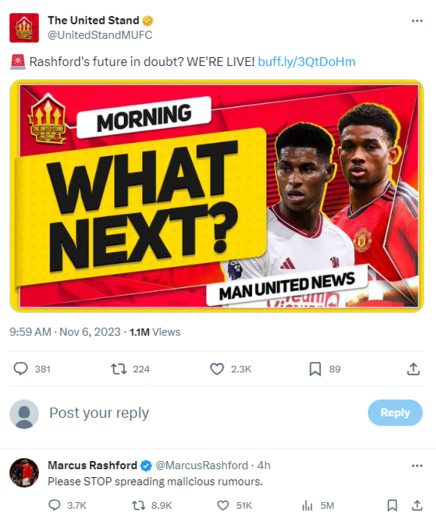Share the United Stand post
The height and width of the screenshot is (519, 436).
pos(413,369)
